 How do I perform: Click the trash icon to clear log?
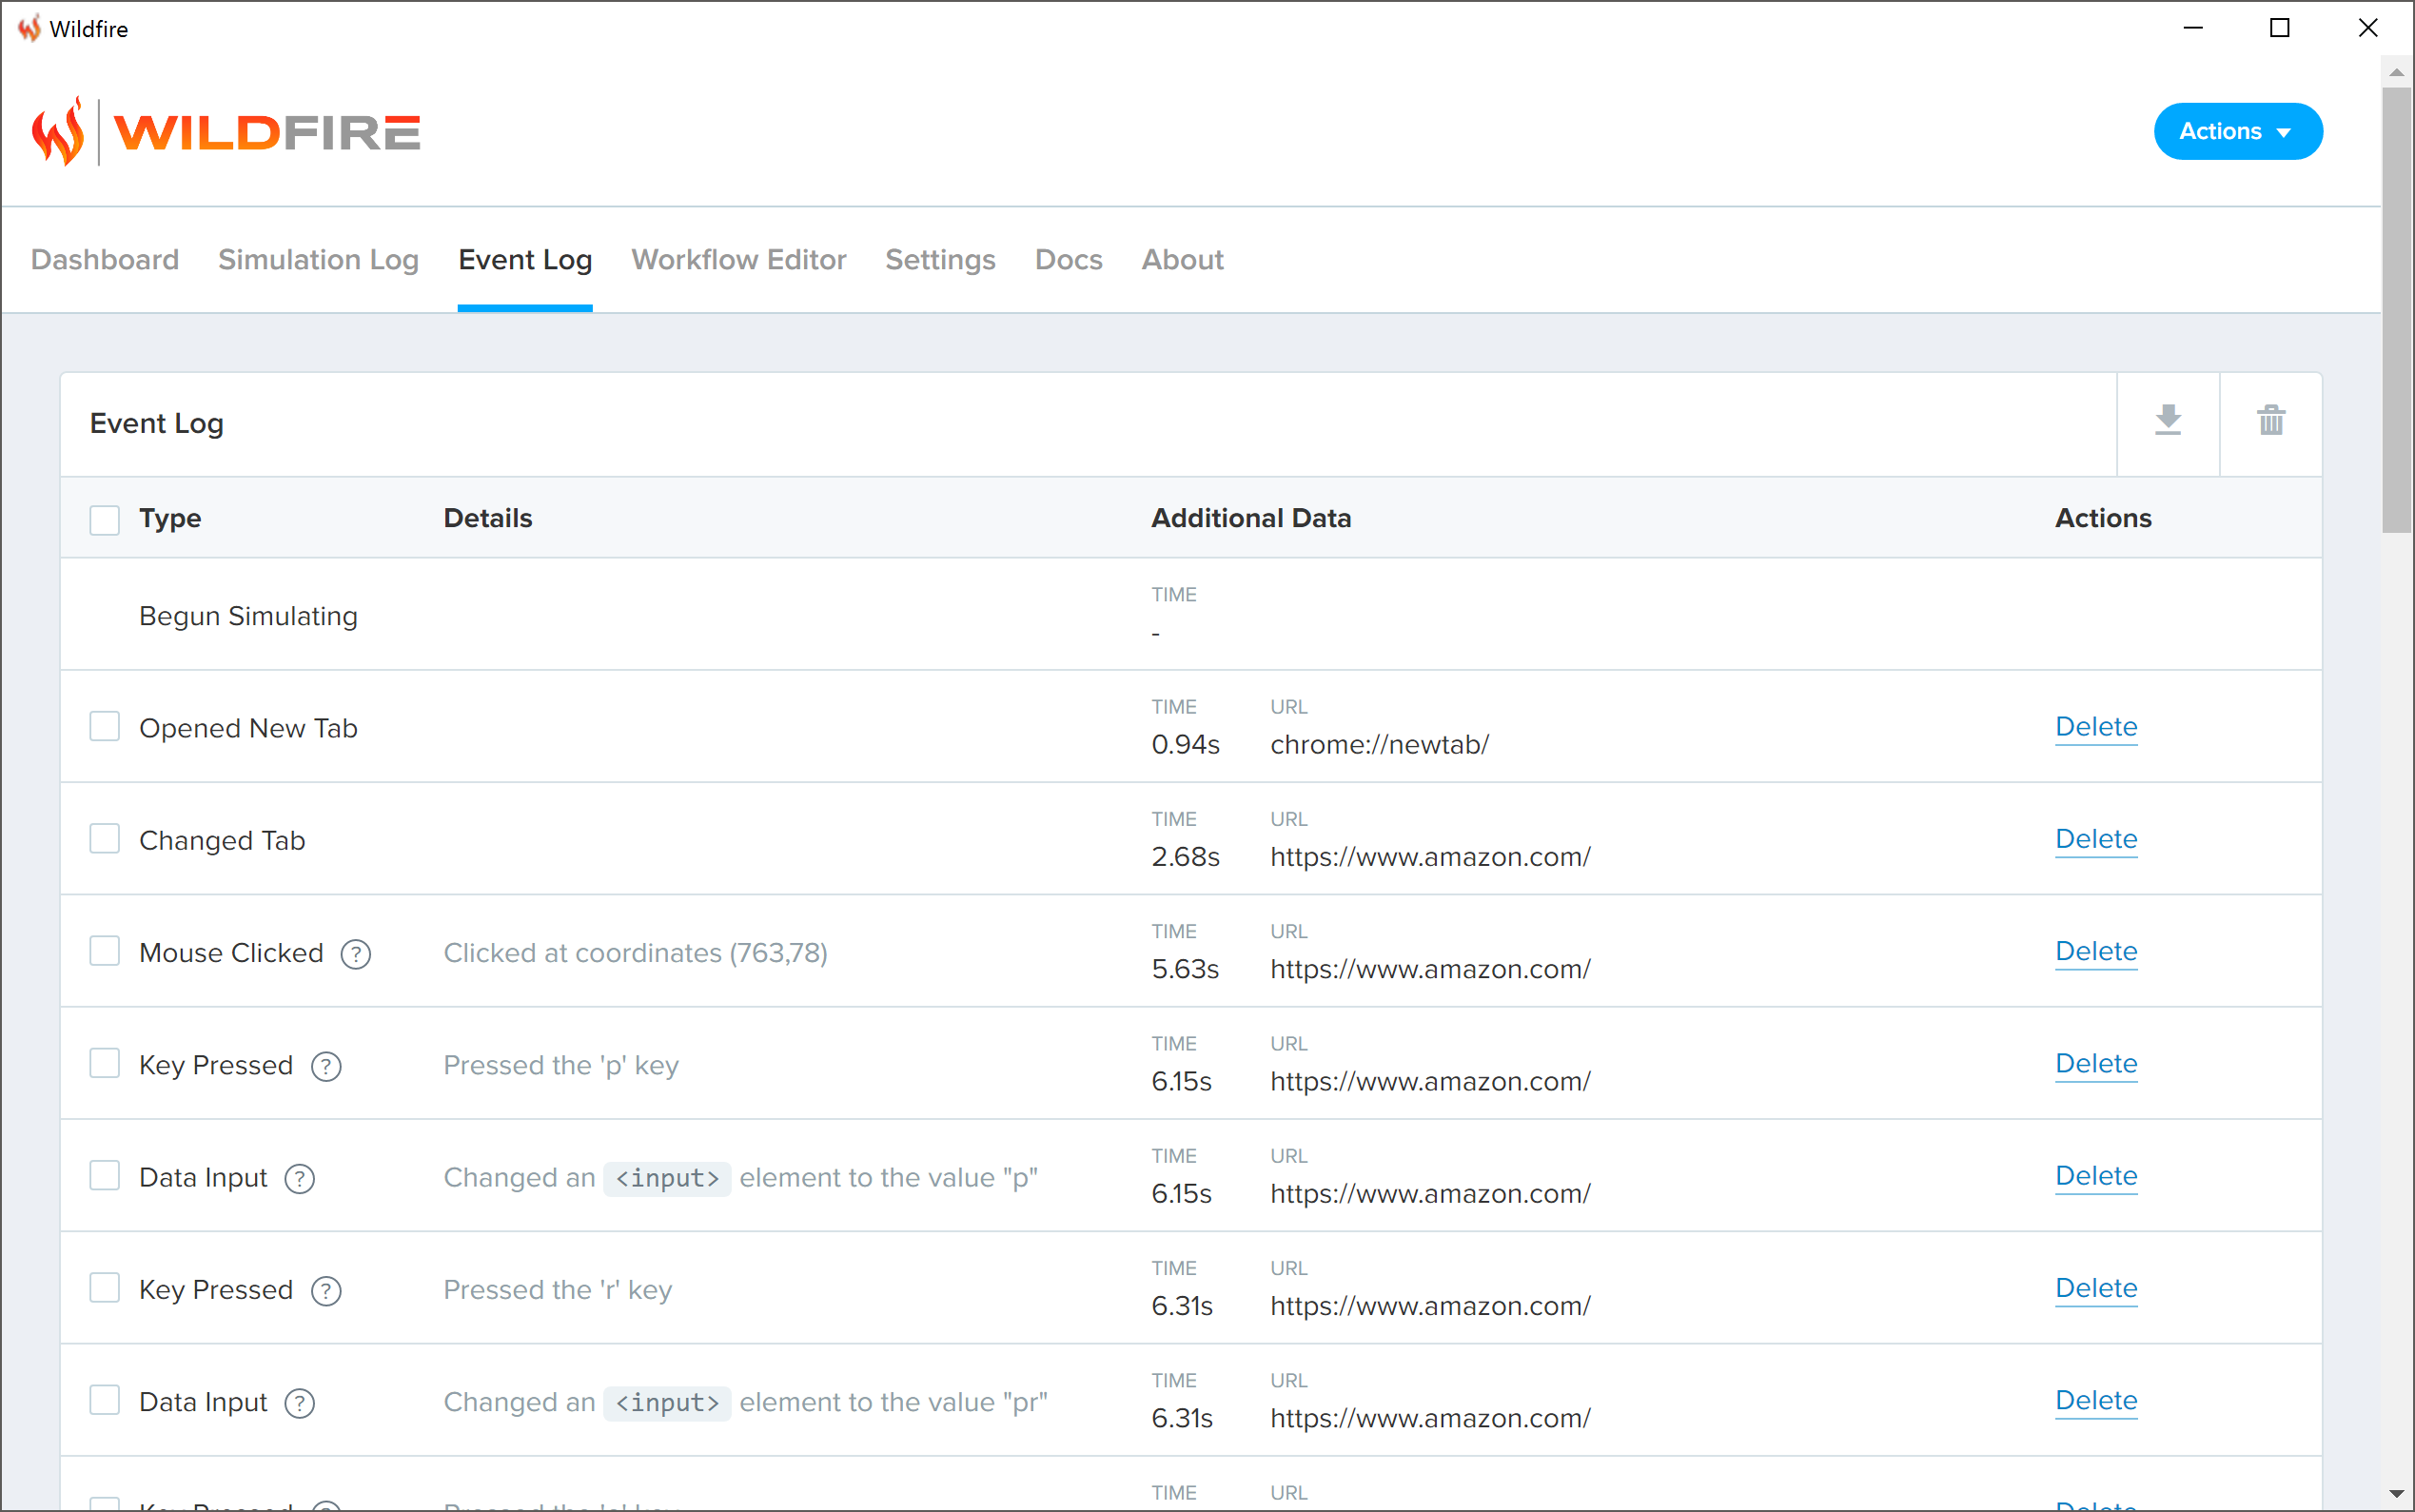[x=2270, y=422]
